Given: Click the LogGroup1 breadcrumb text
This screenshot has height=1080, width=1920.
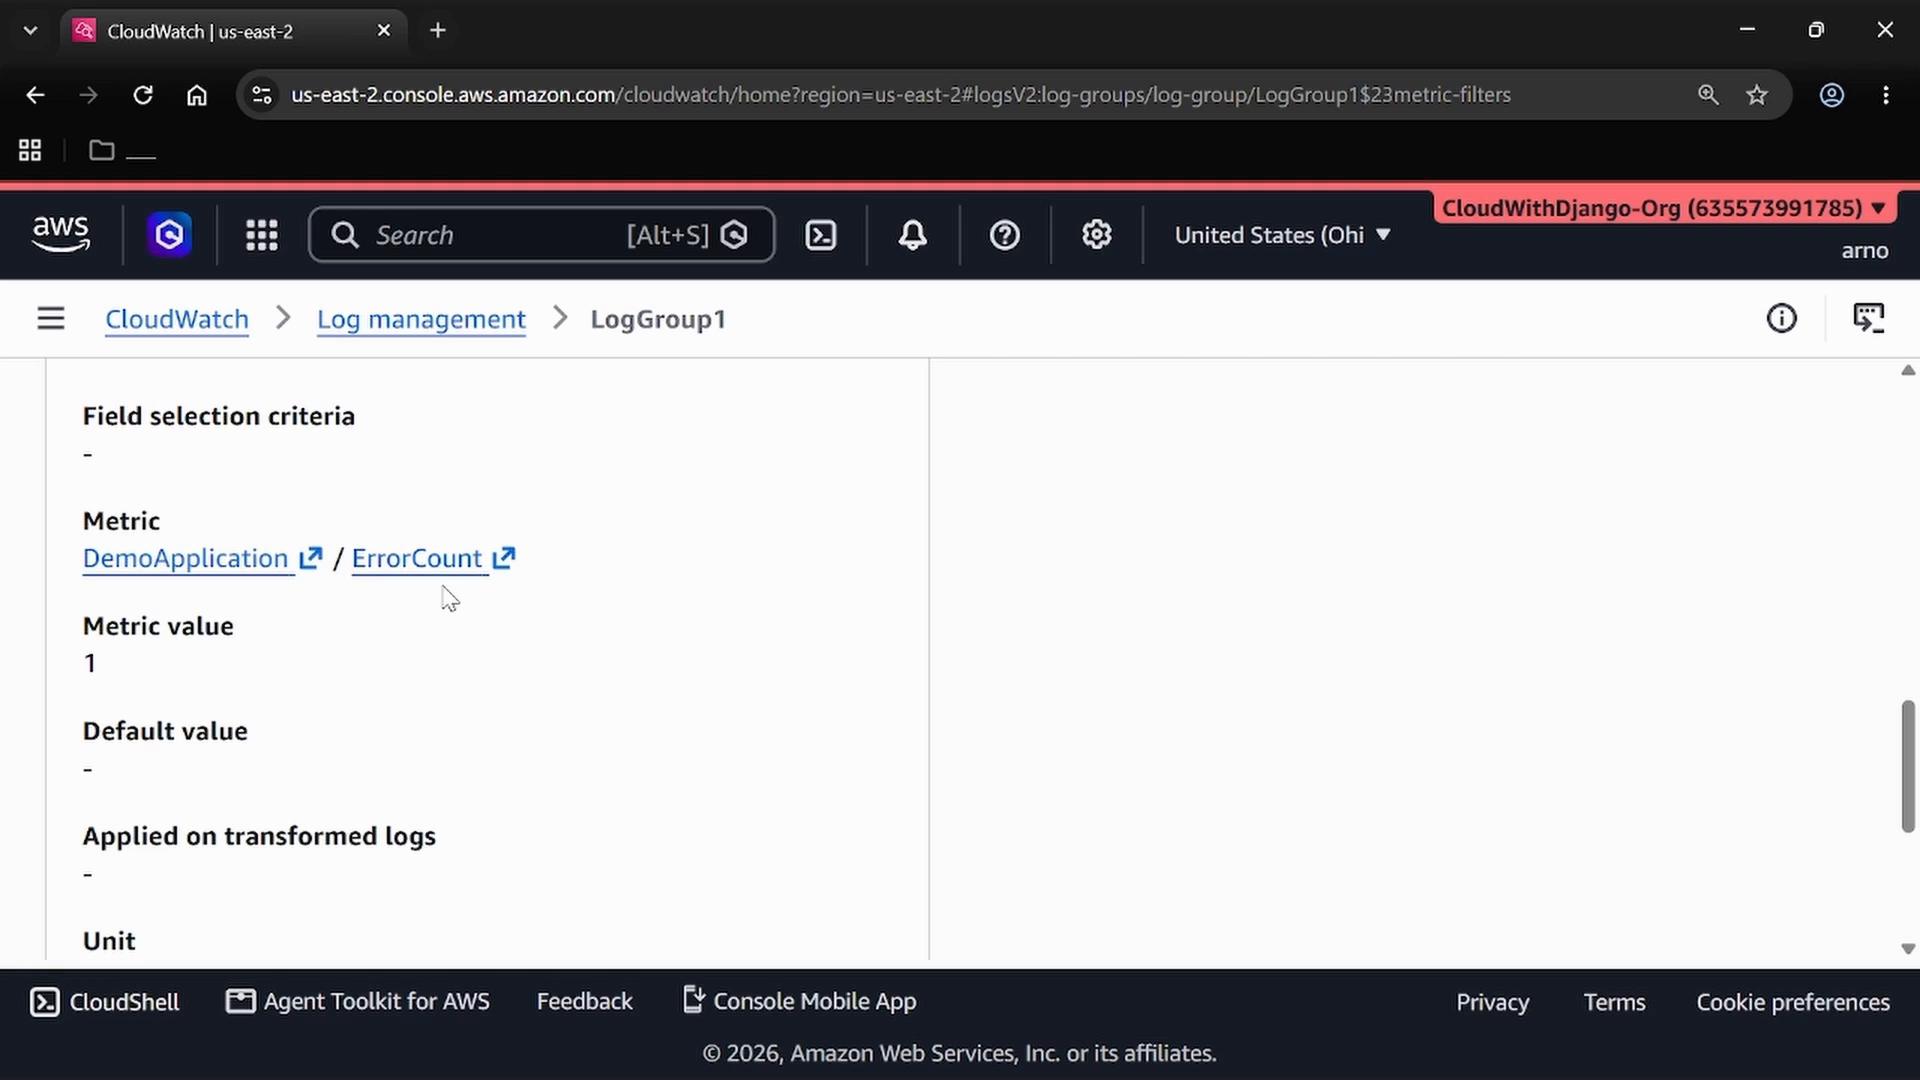Looking at the screenshot, I should (658, 319).
